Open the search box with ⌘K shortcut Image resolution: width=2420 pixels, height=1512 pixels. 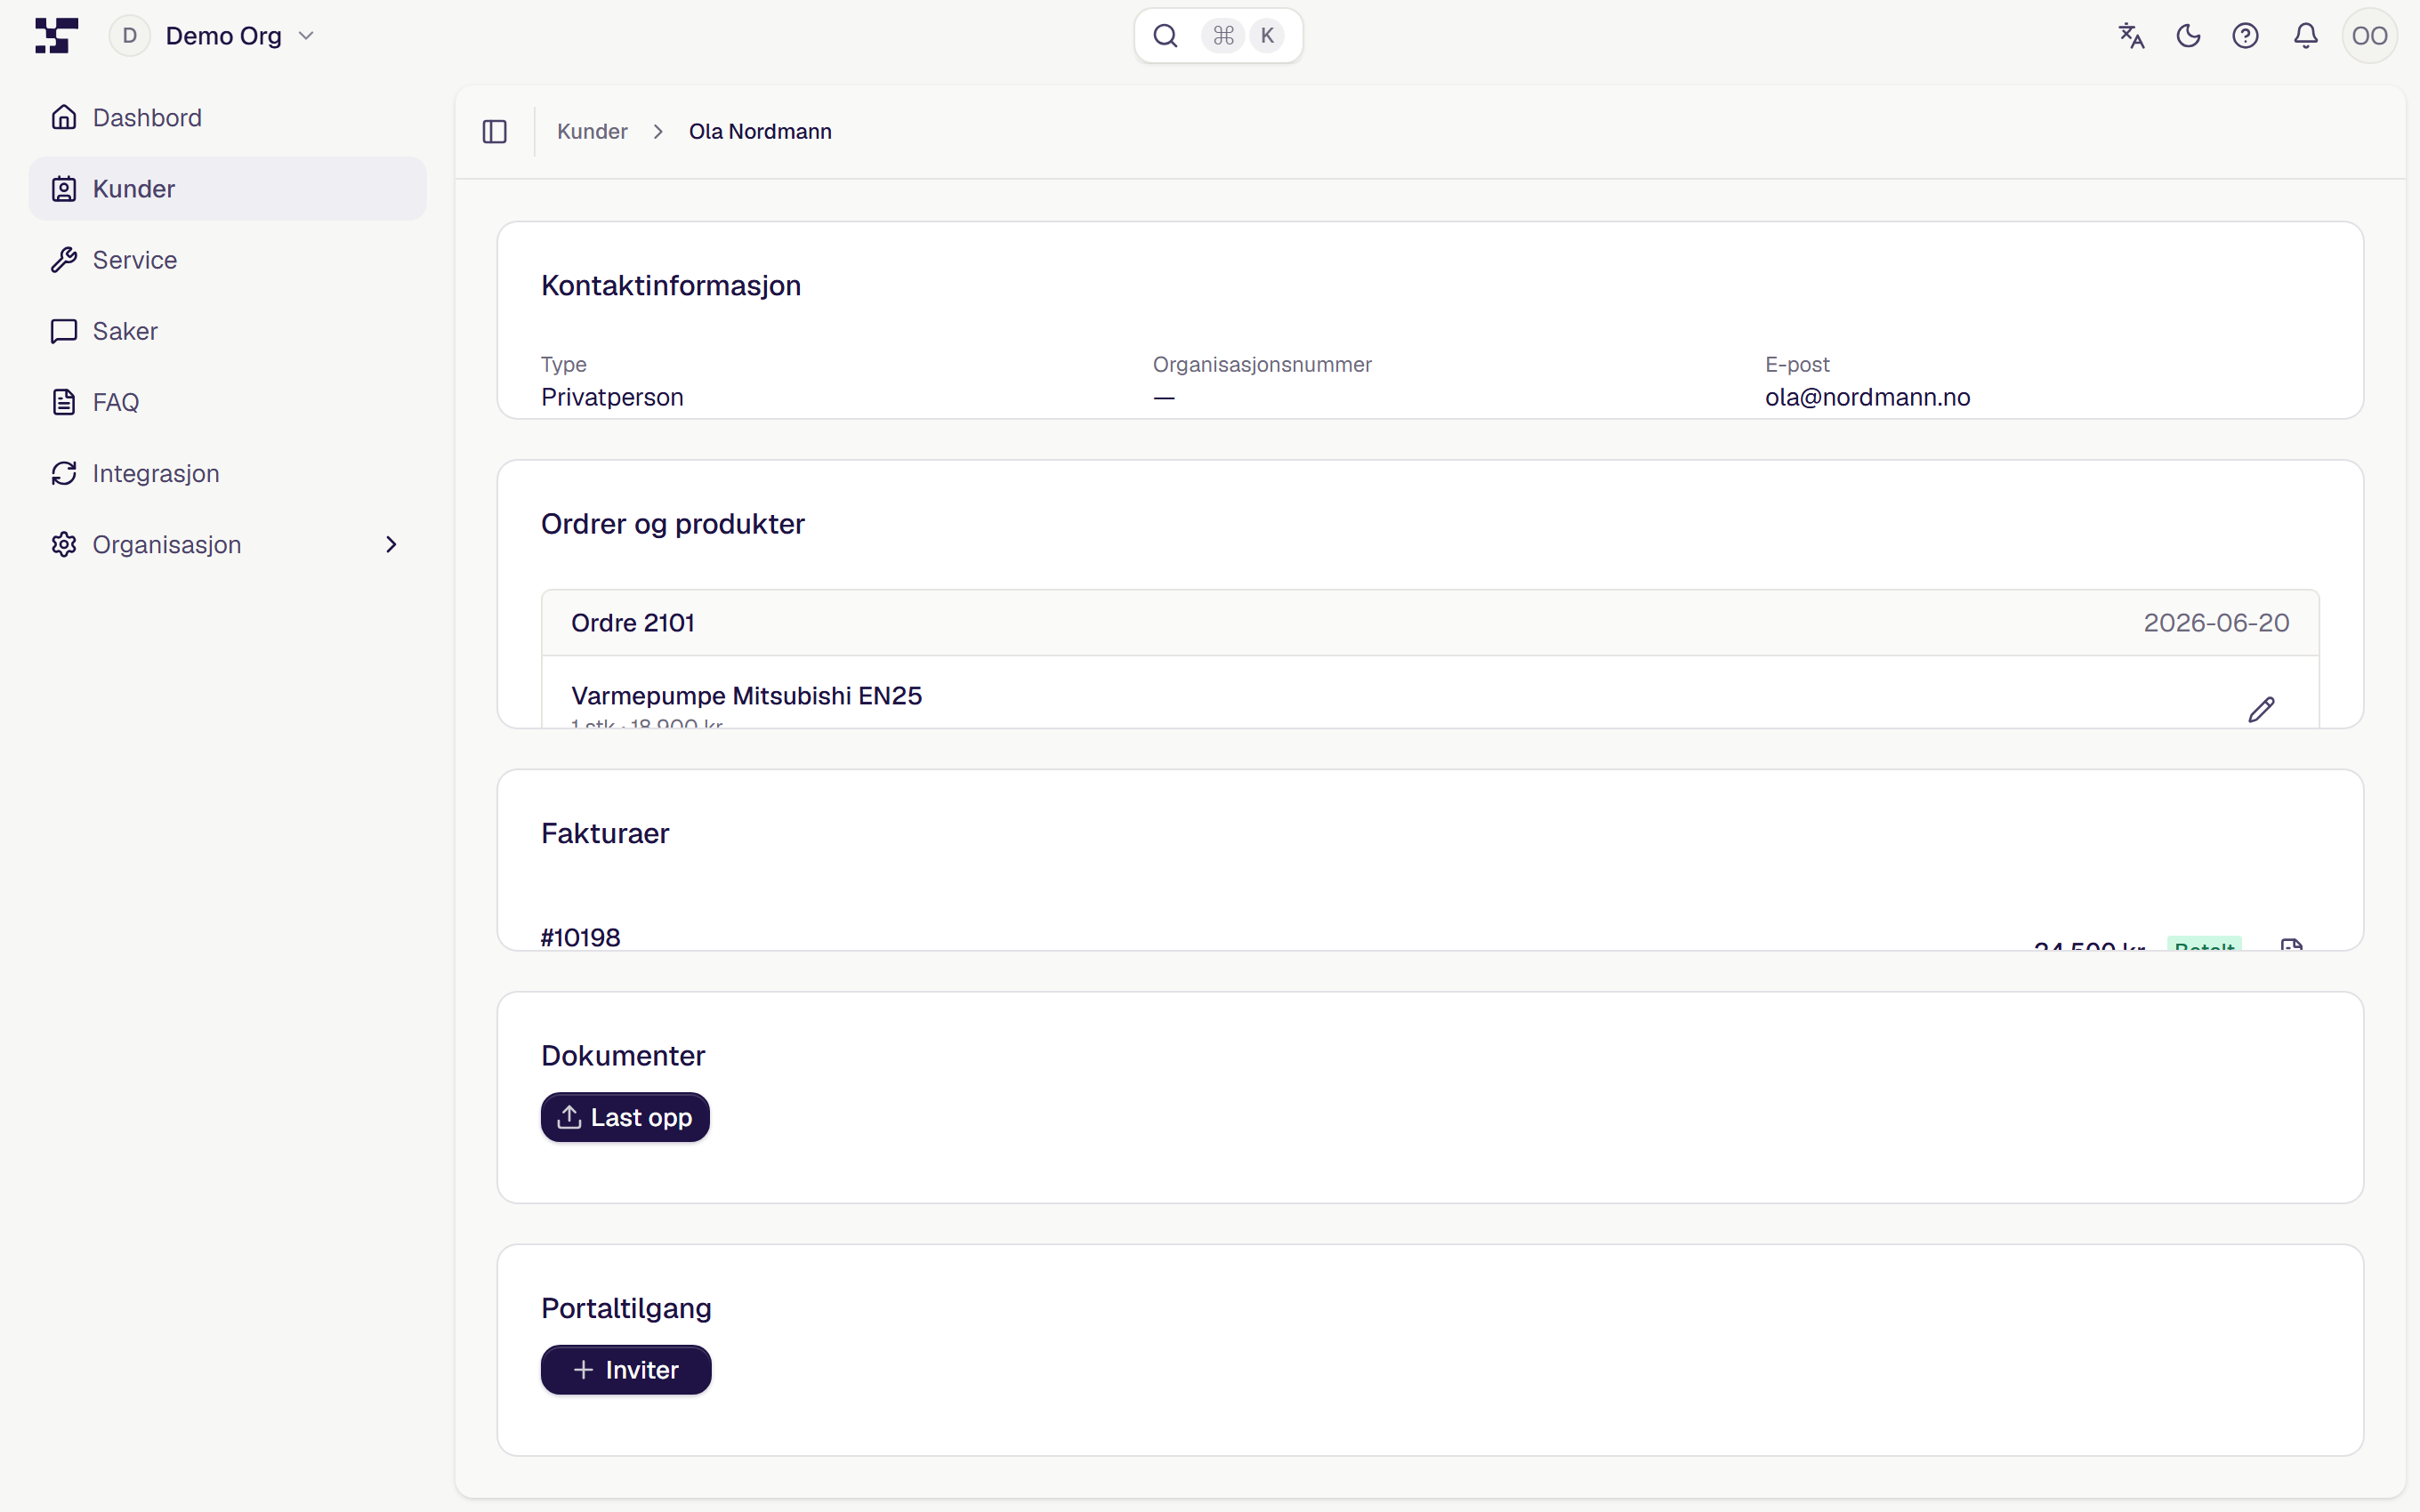point(1218,36)
